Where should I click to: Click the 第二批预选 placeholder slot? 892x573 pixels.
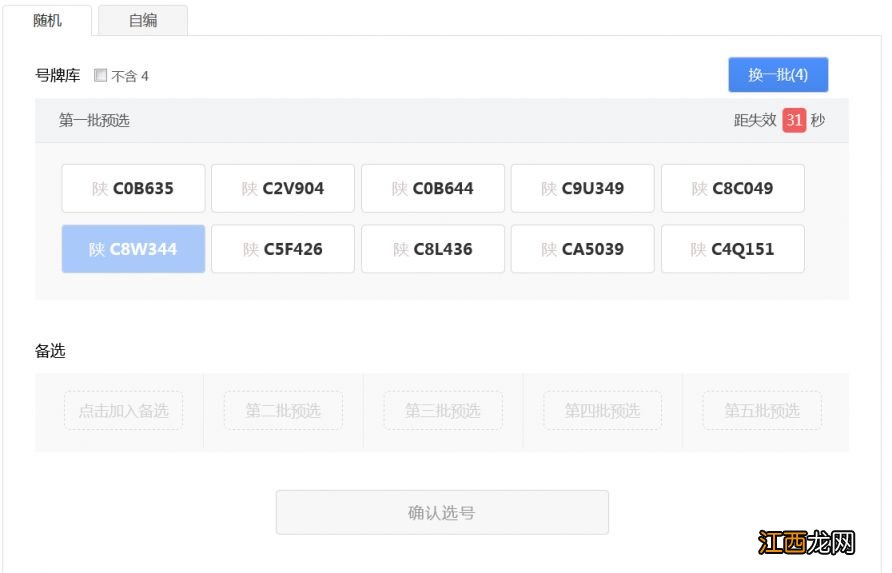[283, 411]
